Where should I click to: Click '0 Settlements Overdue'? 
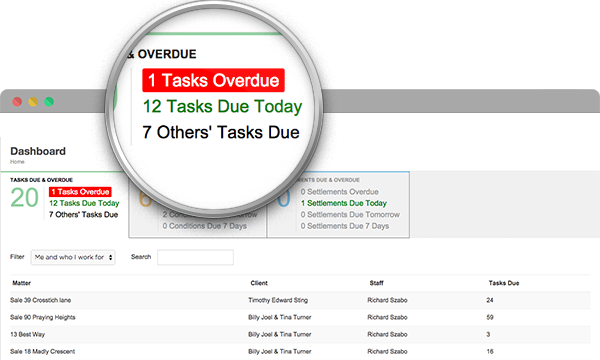339,192
